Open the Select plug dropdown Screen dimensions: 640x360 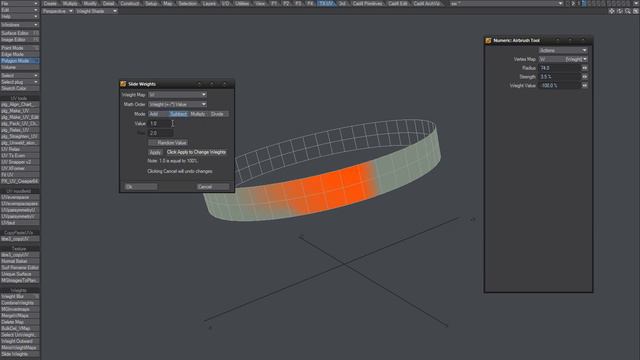(x=20, y=82)
